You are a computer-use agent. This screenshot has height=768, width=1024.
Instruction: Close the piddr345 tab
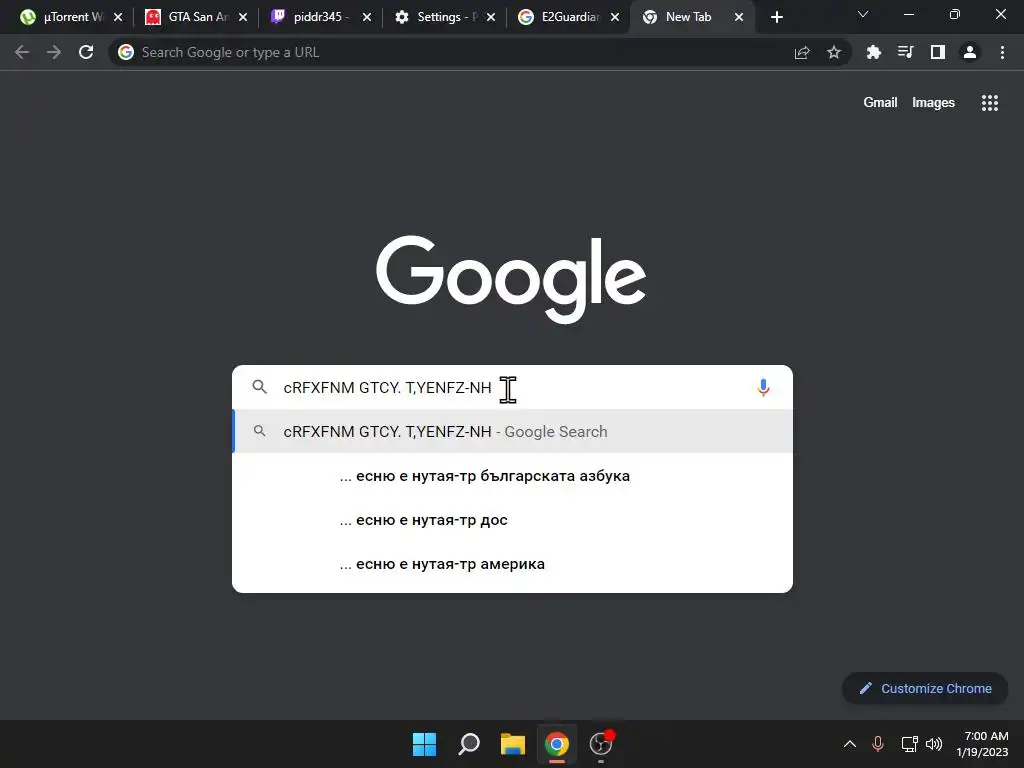click(366, 17)
